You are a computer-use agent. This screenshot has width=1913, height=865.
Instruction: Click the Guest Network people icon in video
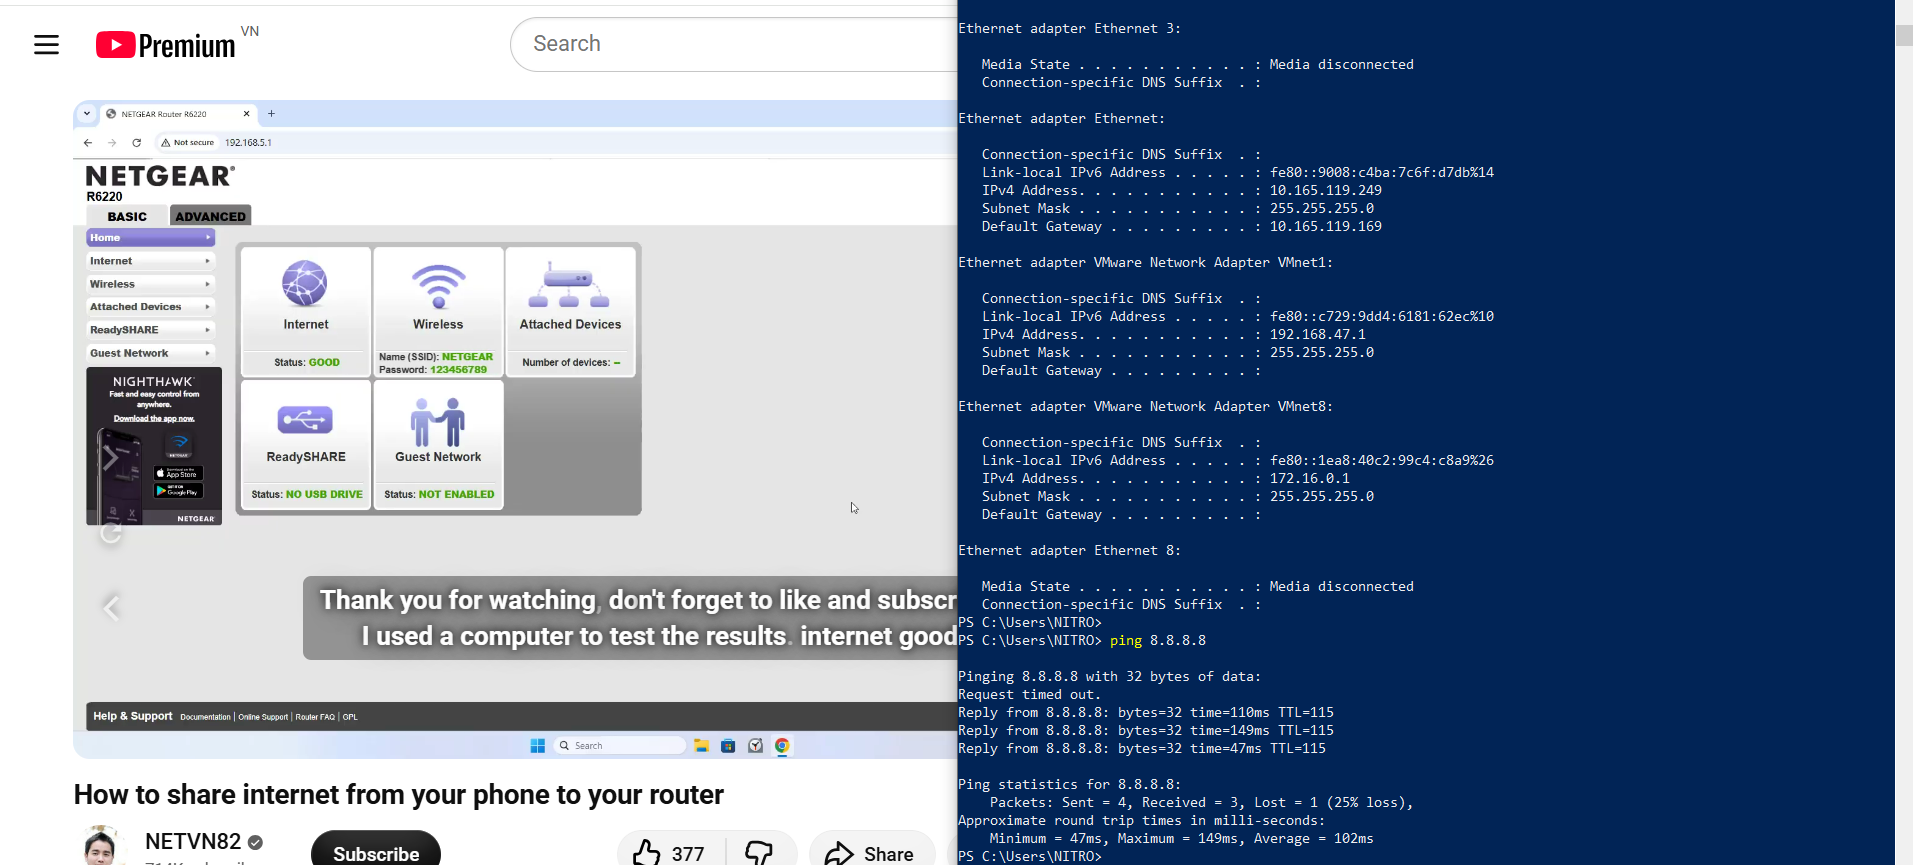pos(438,421)
